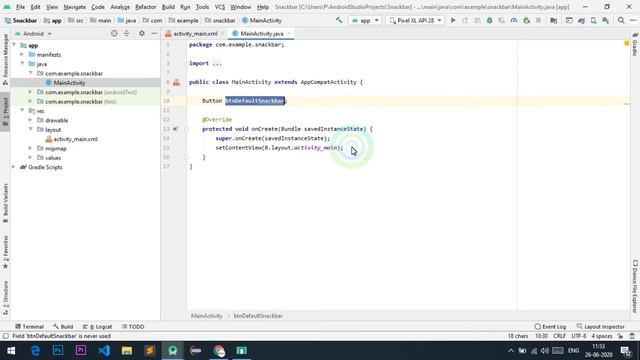Open Project panel gear settings
This screenshot has height=360, width=640.
click(142, 33)
